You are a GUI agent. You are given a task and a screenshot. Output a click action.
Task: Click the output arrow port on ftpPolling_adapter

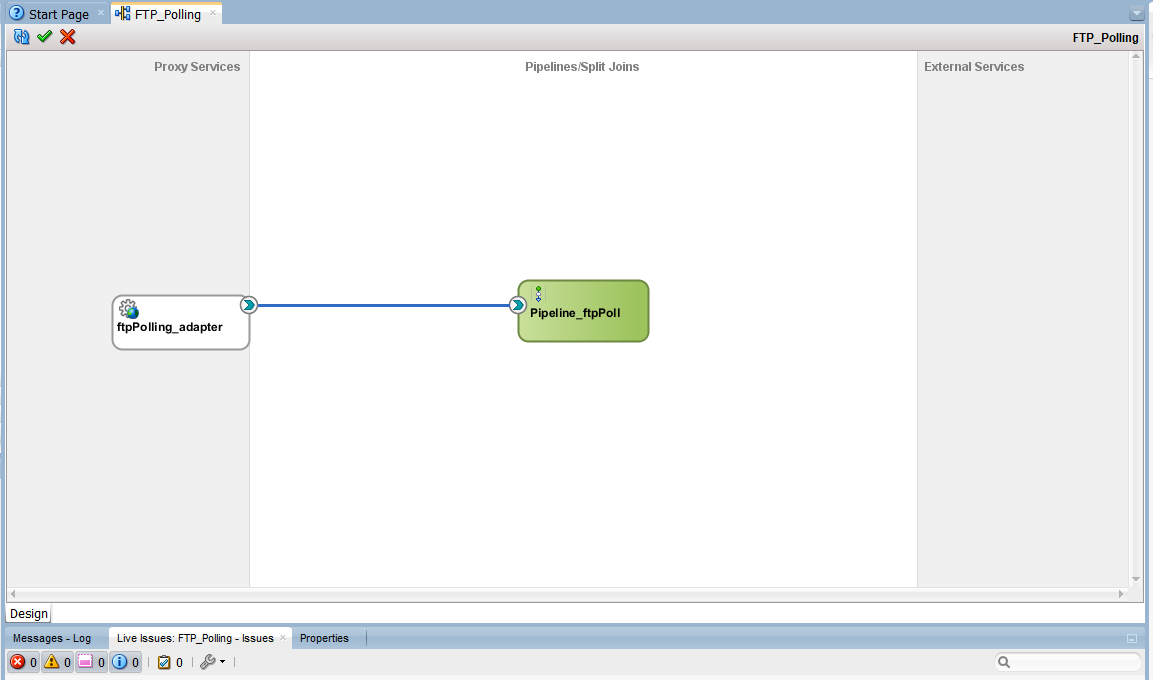click(249, 305)
